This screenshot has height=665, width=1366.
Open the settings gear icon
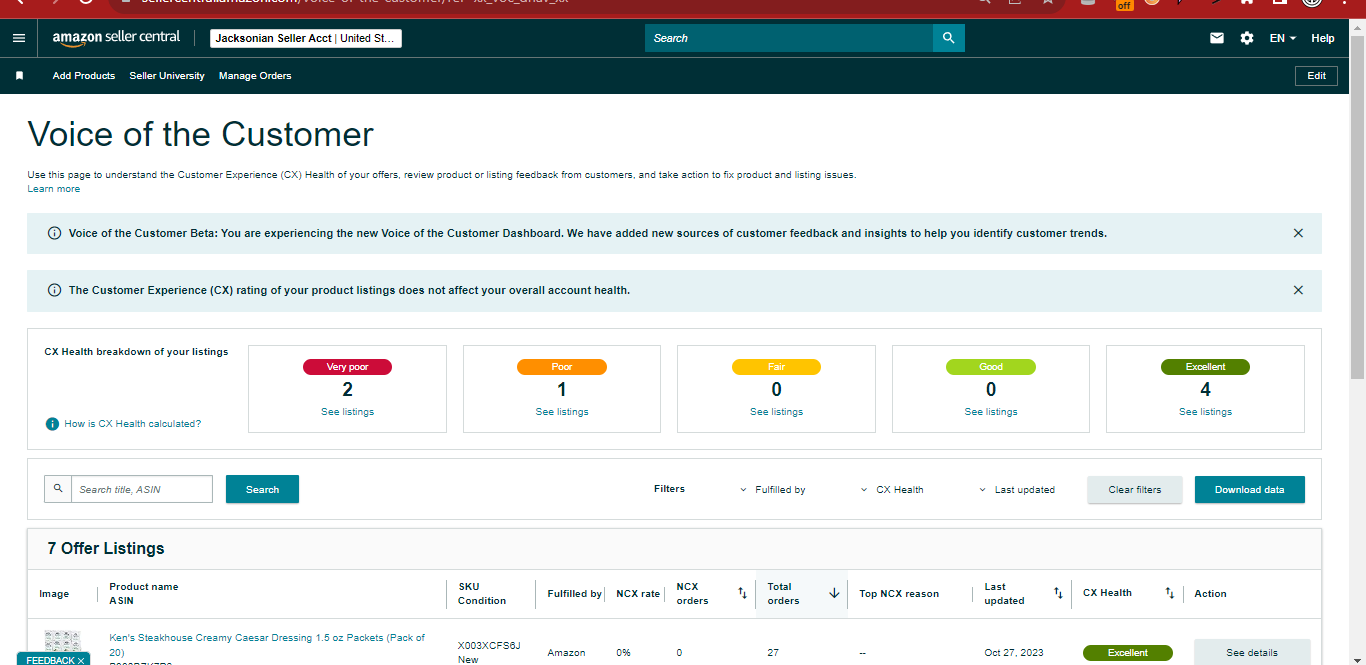[x=1246, y=38]
